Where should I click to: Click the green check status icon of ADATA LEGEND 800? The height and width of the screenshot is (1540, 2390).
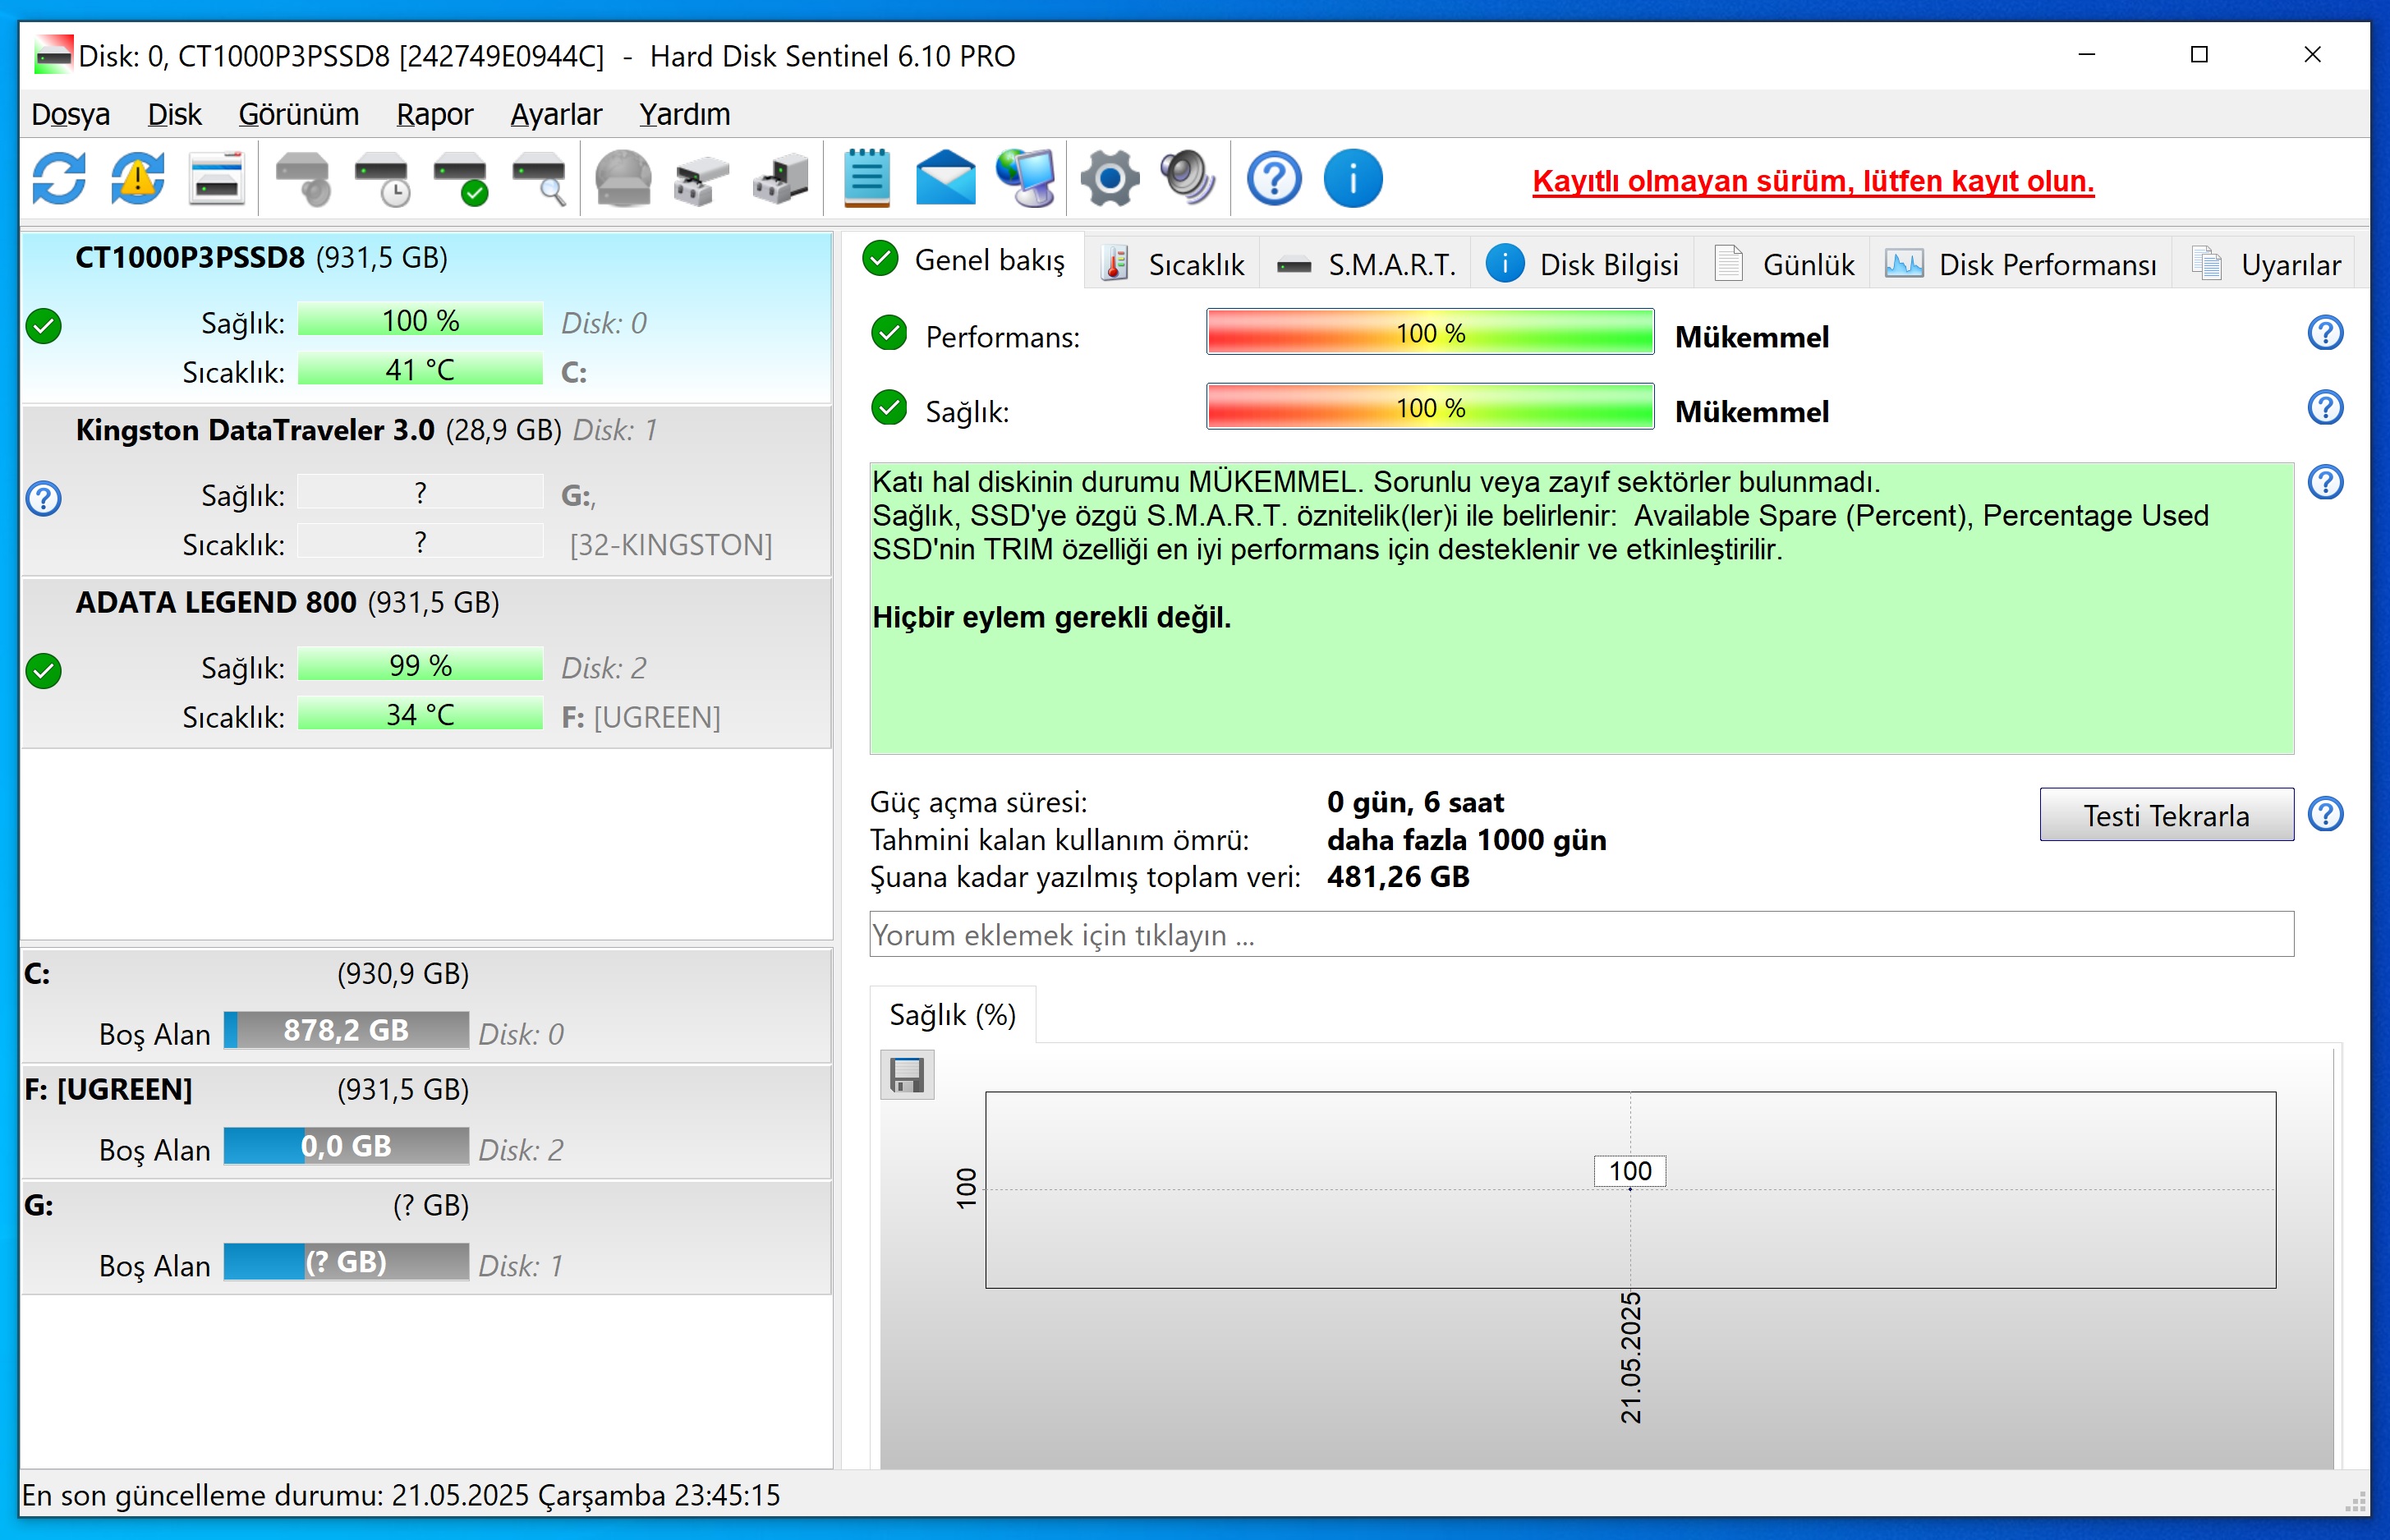(x=44, y=671)
